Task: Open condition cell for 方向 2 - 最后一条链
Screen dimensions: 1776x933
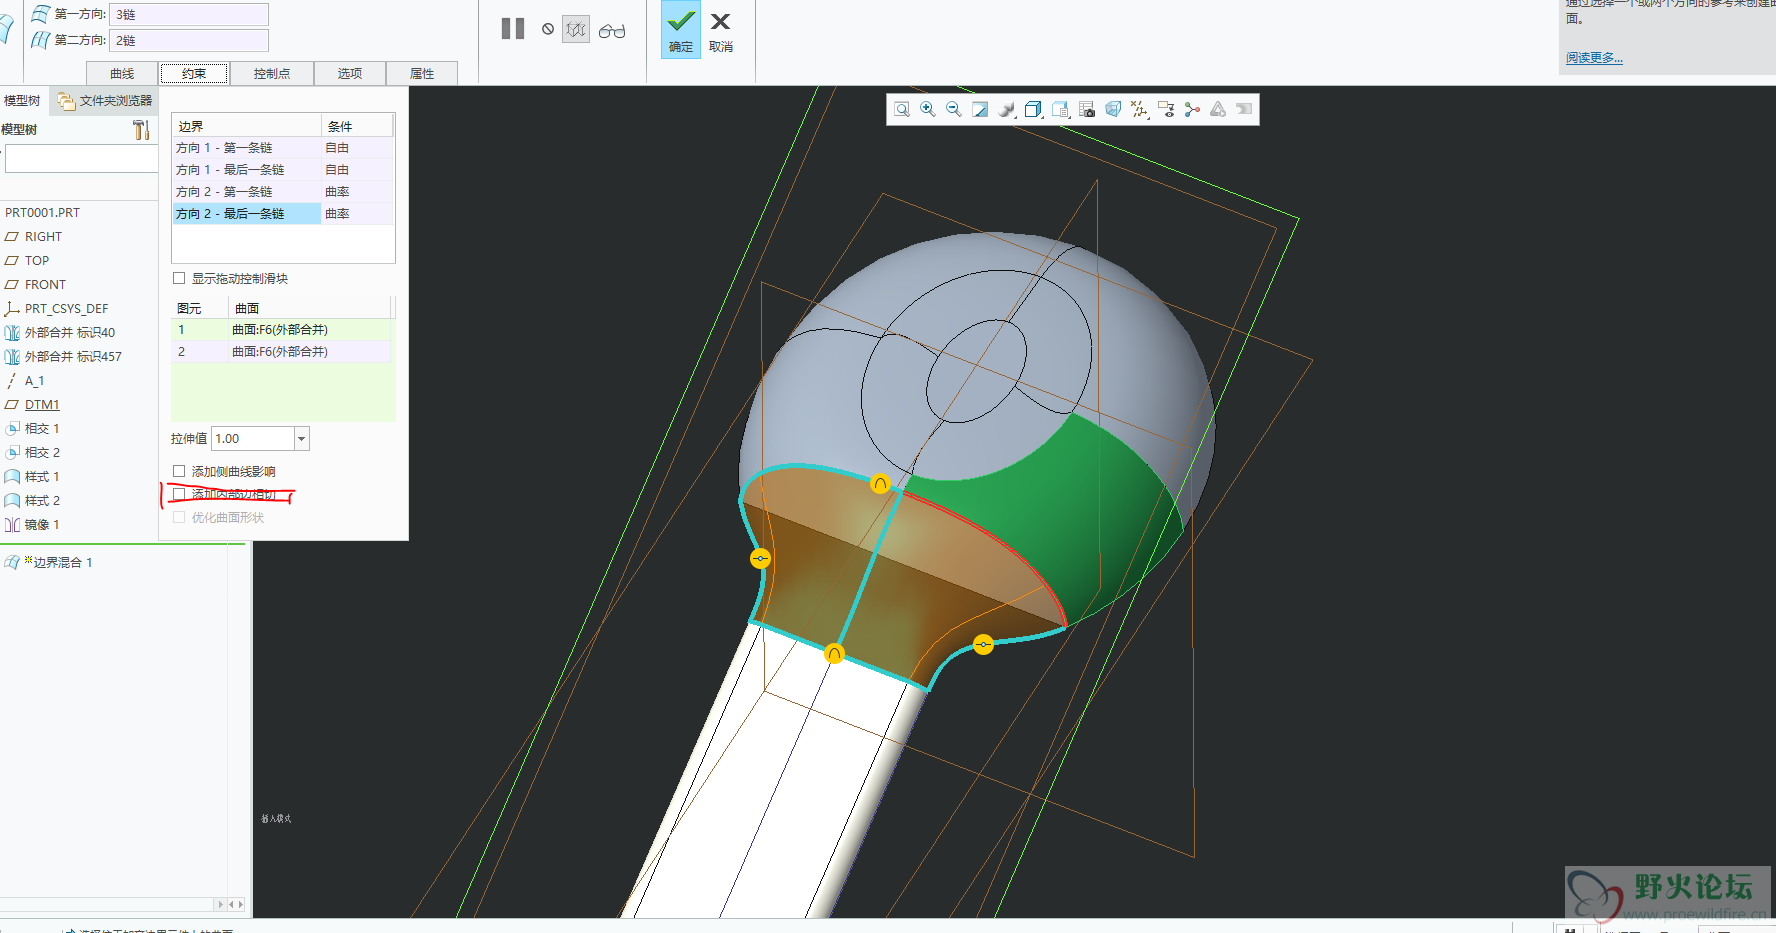Action: click(357, 214)
